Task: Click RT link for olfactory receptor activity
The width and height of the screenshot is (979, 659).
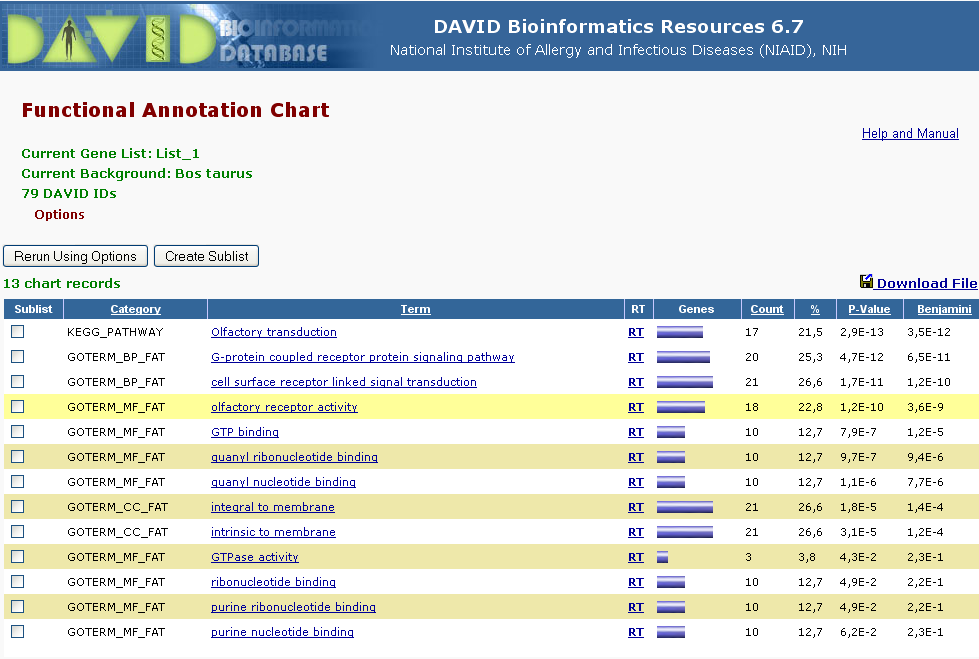Action: (x=636, y=407)
